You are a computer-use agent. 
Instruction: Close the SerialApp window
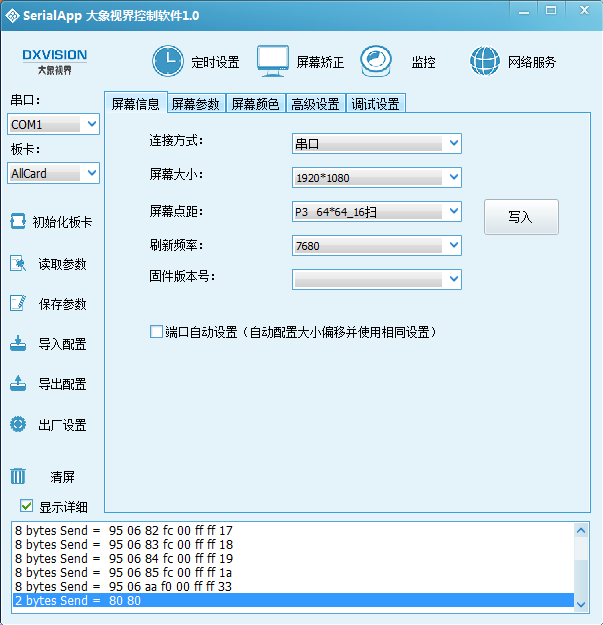tap(584, 11)
